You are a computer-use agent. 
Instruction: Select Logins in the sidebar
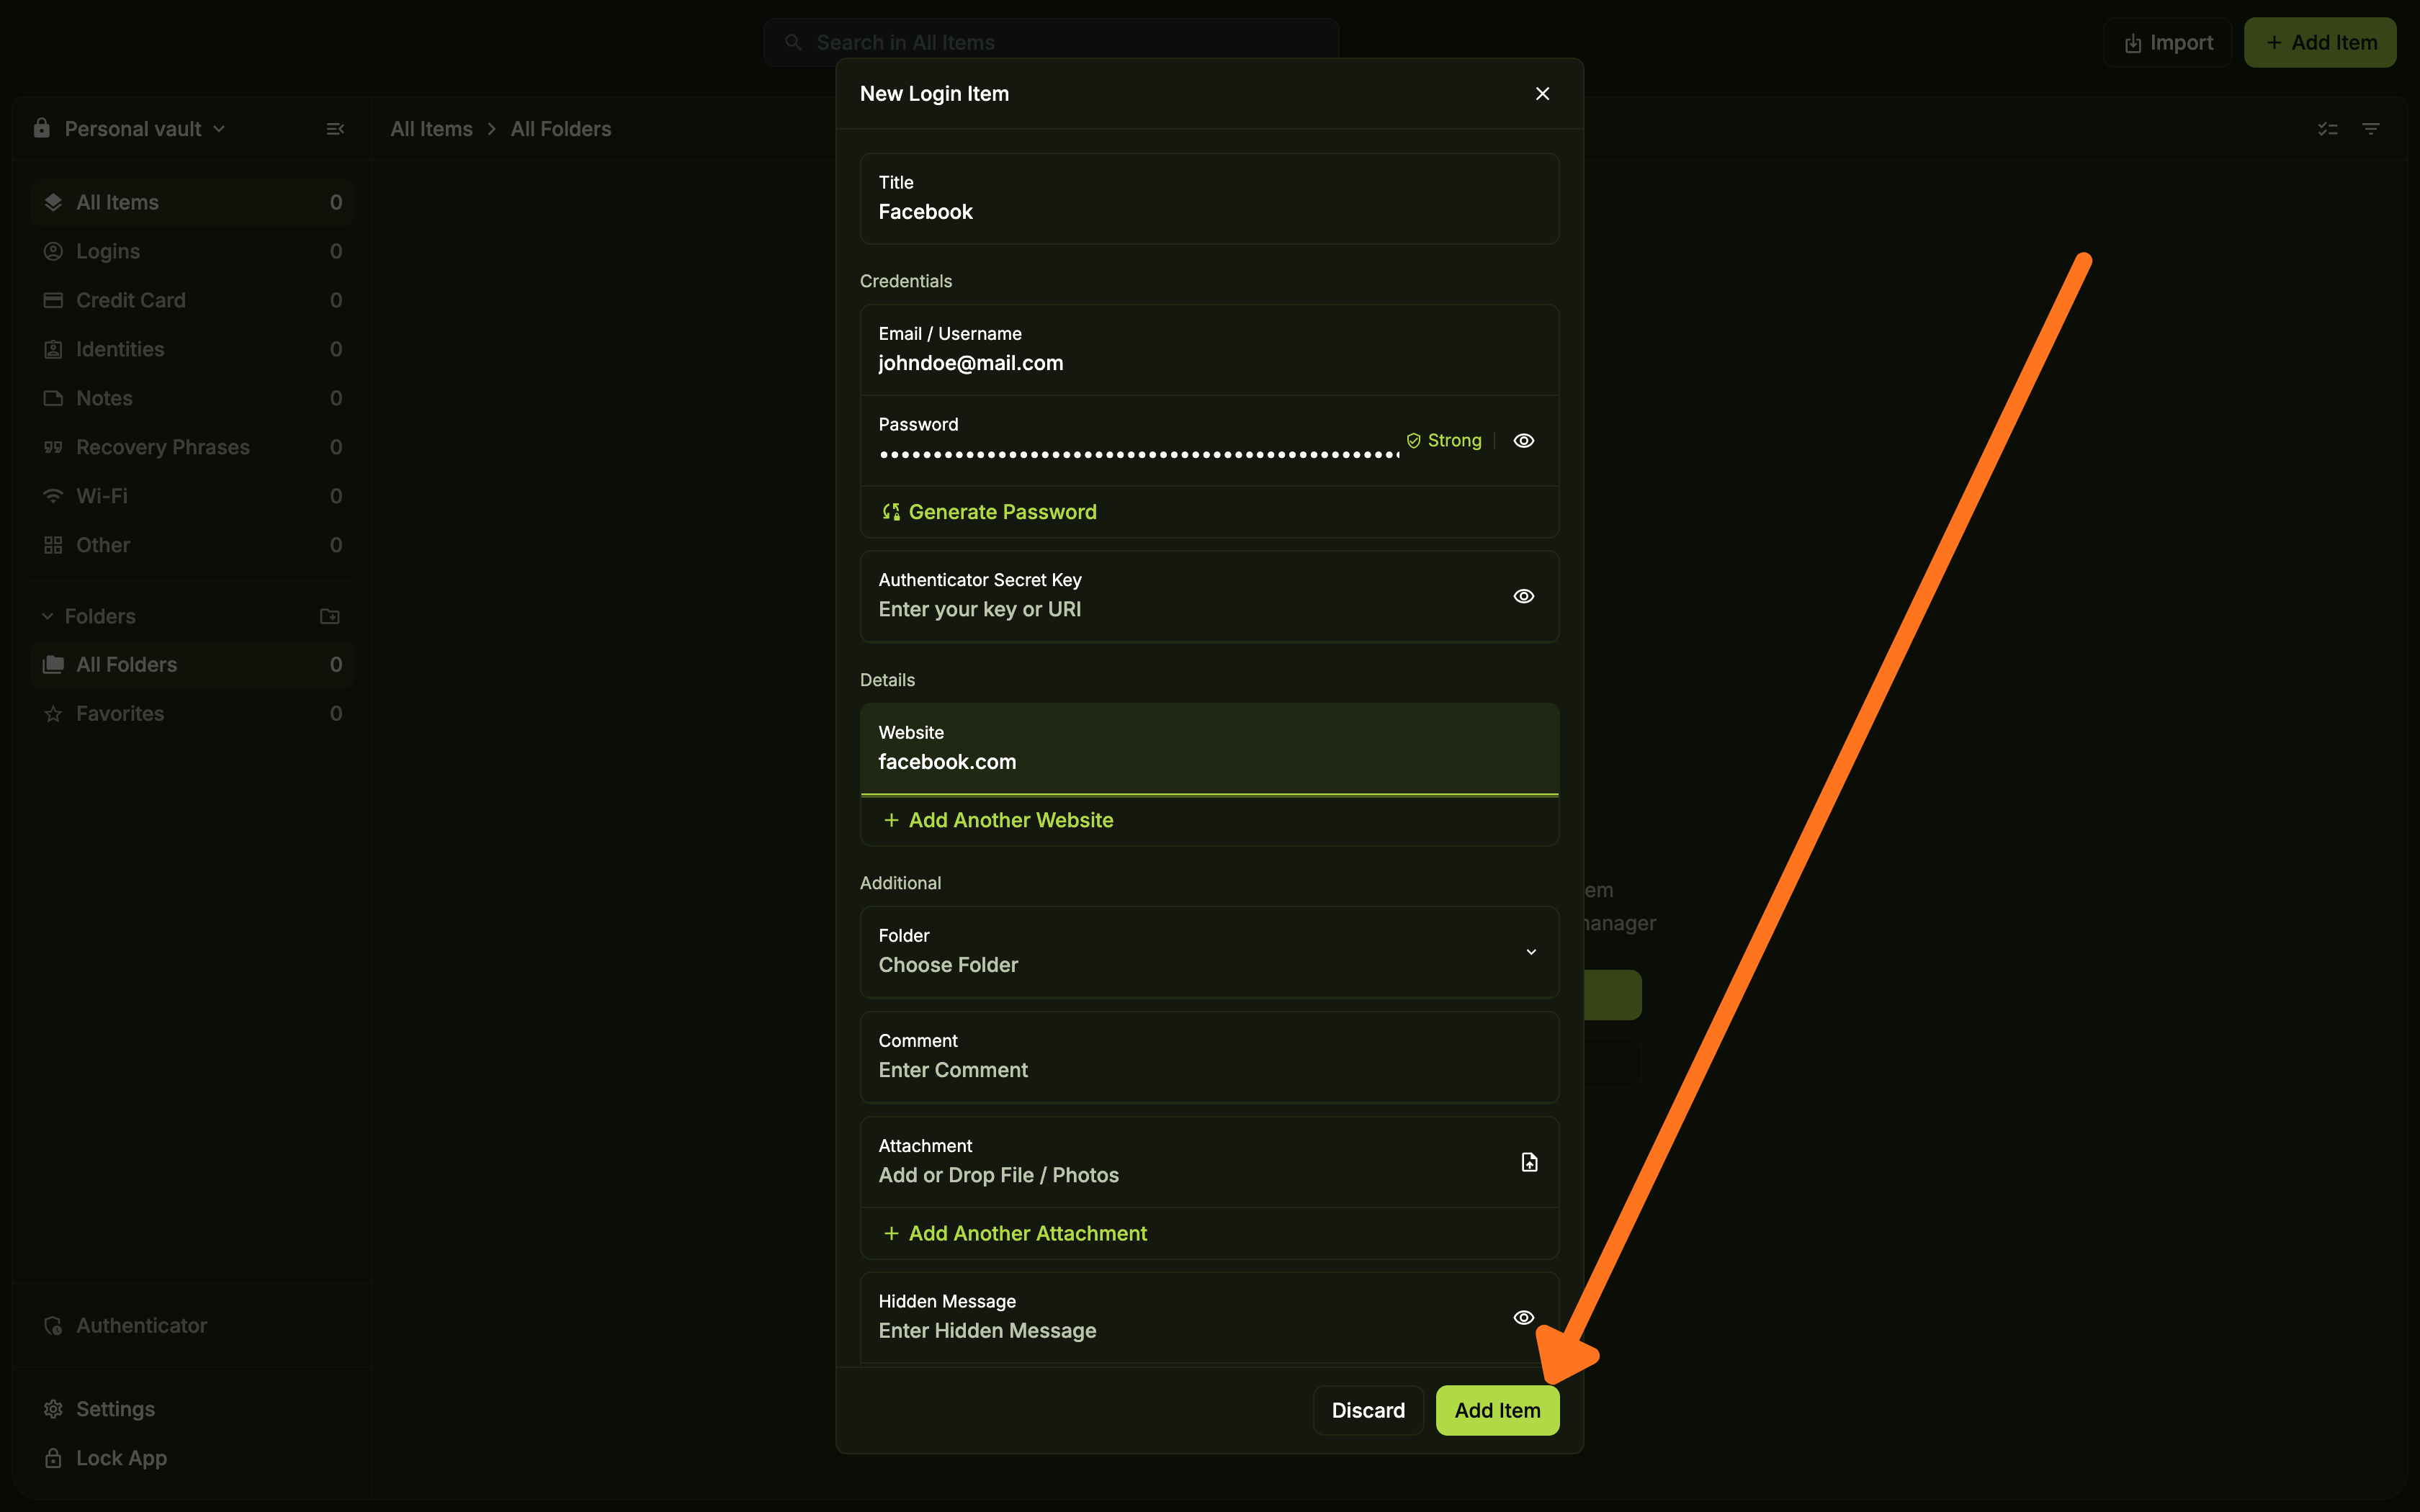point(192,251)
